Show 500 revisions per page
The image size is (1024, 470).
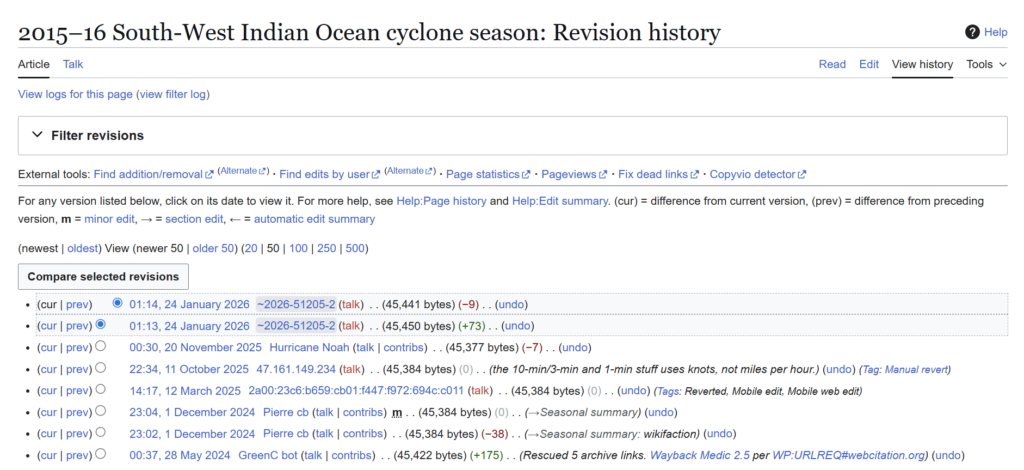click(x=357, y=248)
